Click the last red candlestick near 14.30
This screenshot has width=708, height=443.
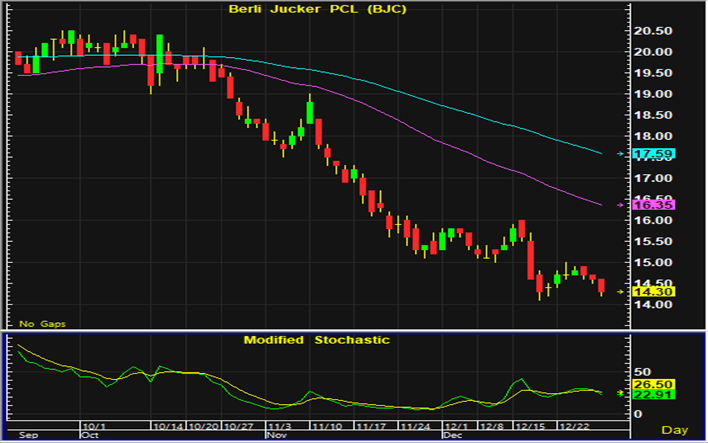pos(602,287)
